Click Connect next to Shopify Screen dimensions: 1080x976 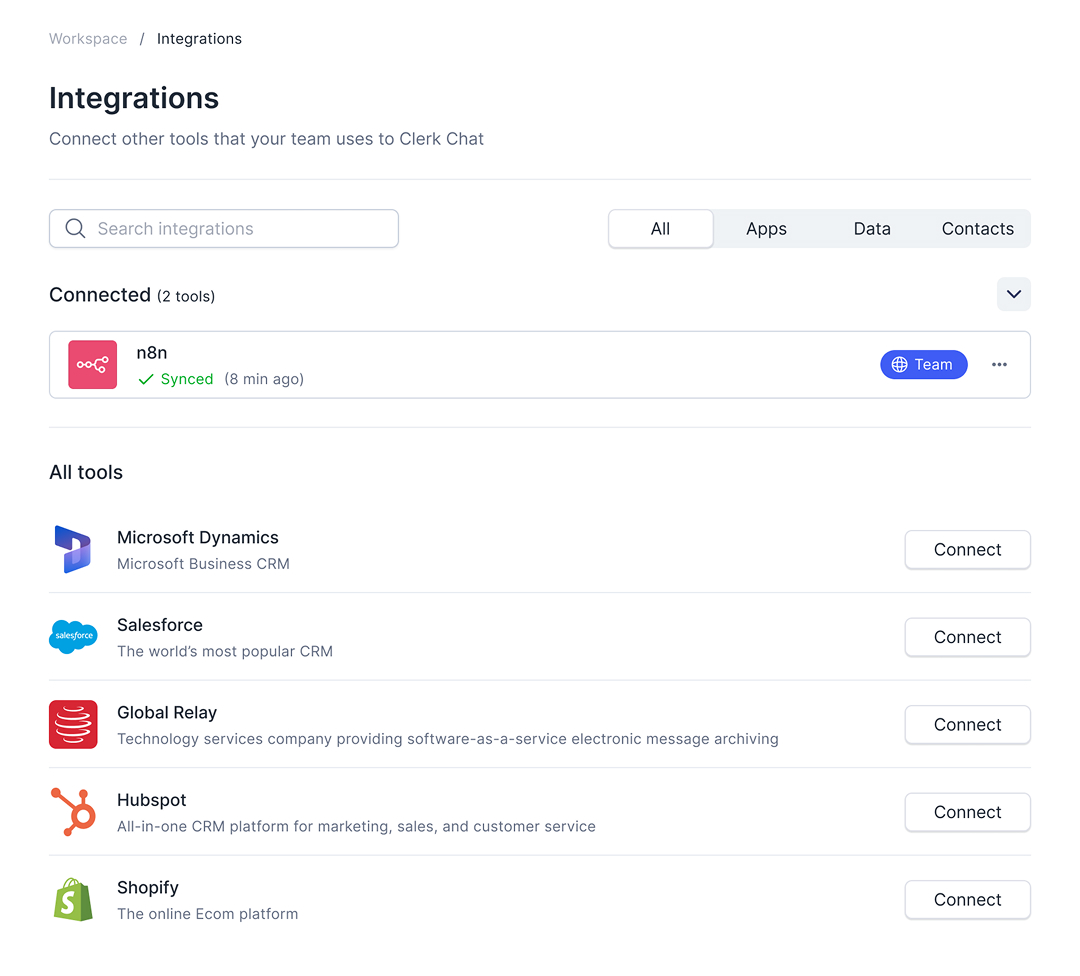967,899
